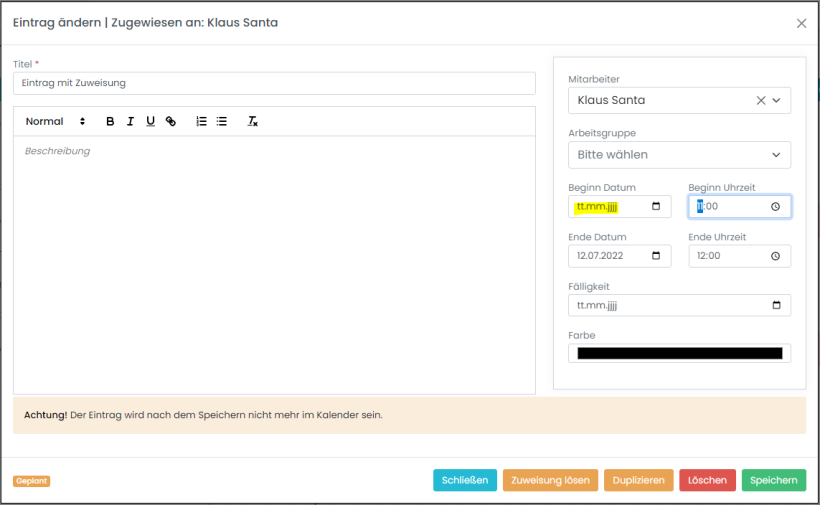Open the Normal text style dropdown
820x505 pixels.
(x=56, y=122)
